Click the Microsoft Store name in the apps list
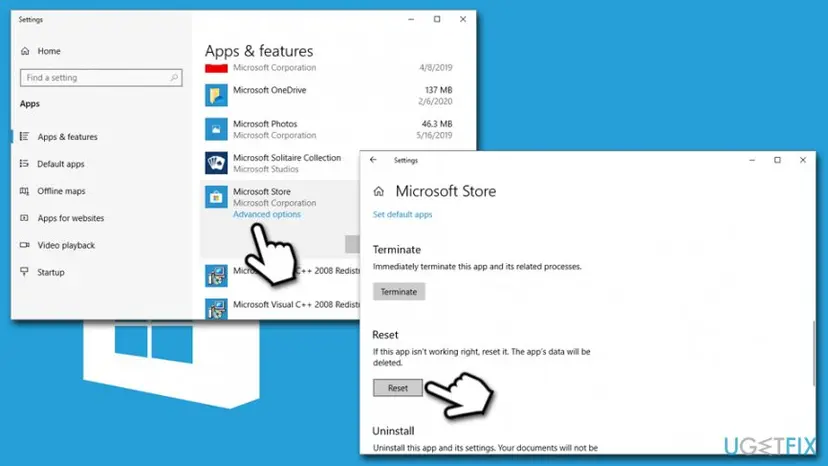Image resolution: width=828 pixels, height=466 pixels. coord(262,192)
